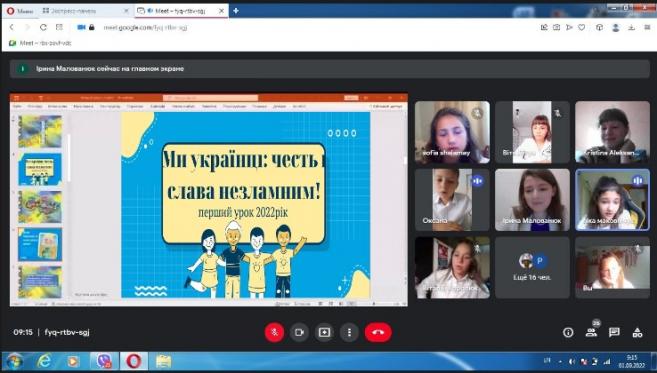Open the Meet bookmark in bookmarks bar
This screenshot has width=657, height=373.
point(40,43)
